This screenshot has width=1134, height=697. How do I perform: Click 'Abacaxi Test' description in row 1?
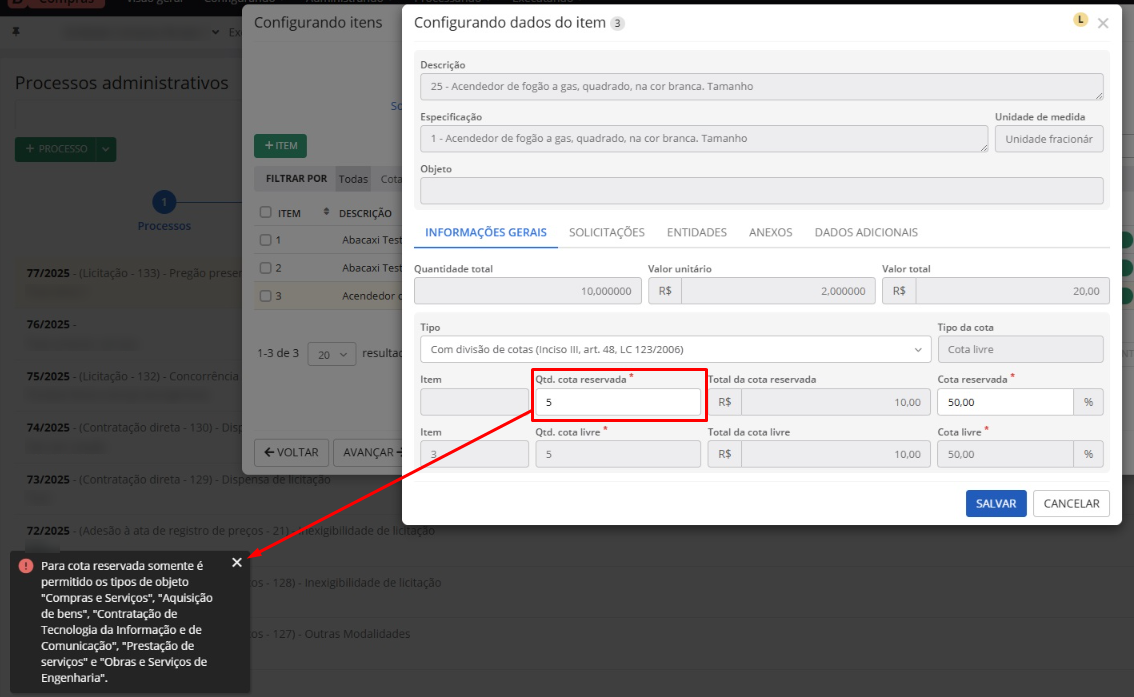[371, 239]
